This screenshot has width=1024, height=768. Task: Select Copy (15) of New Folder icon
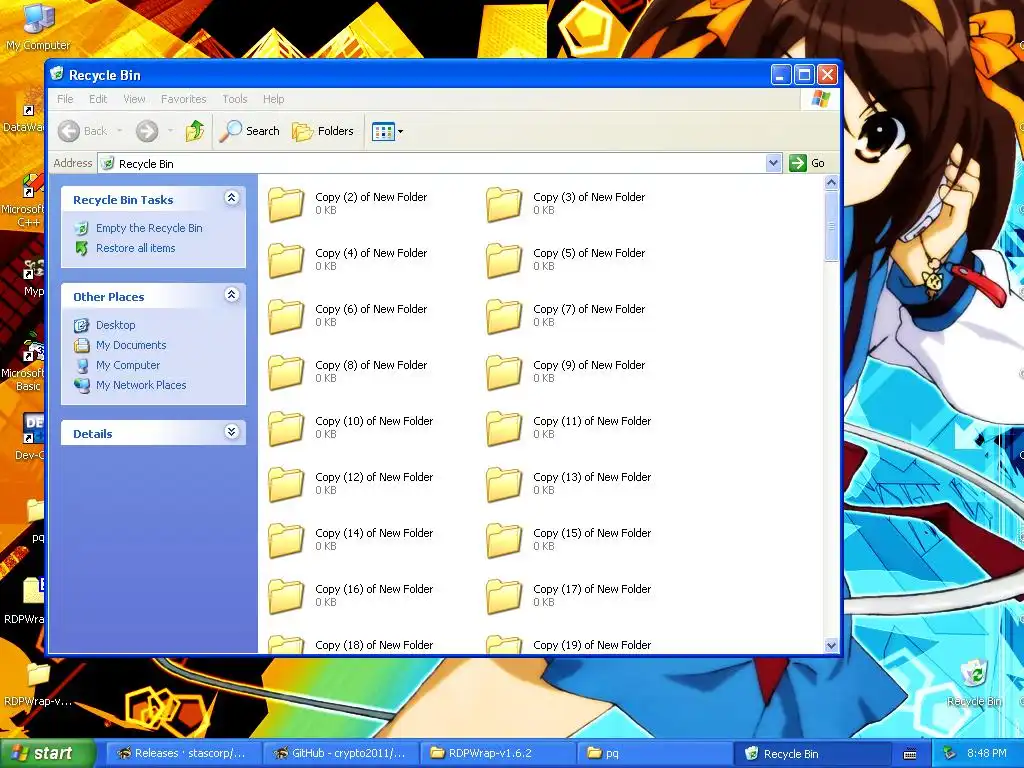(x=504, y=541)
